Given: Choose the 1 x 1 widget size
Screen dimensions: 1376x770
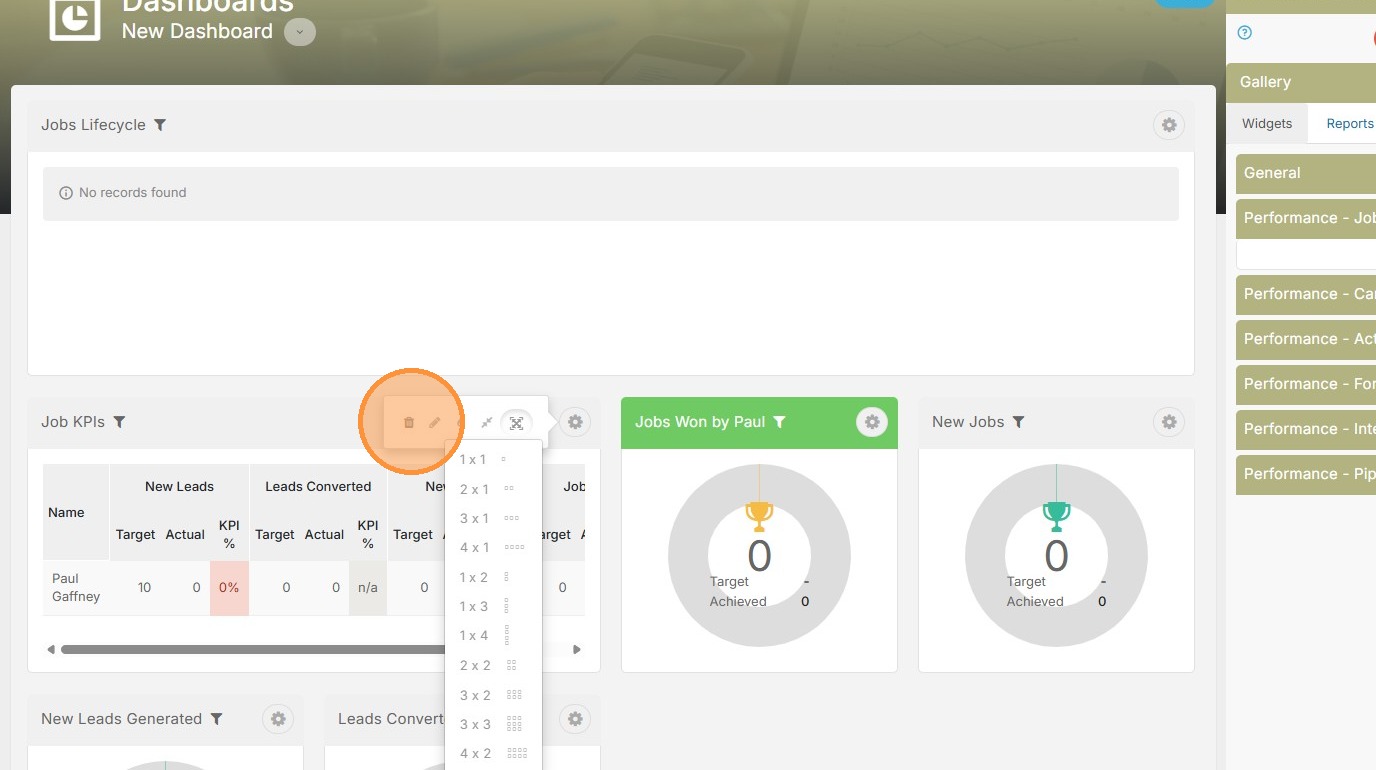Looking at the screenshot, I should 493,460.
